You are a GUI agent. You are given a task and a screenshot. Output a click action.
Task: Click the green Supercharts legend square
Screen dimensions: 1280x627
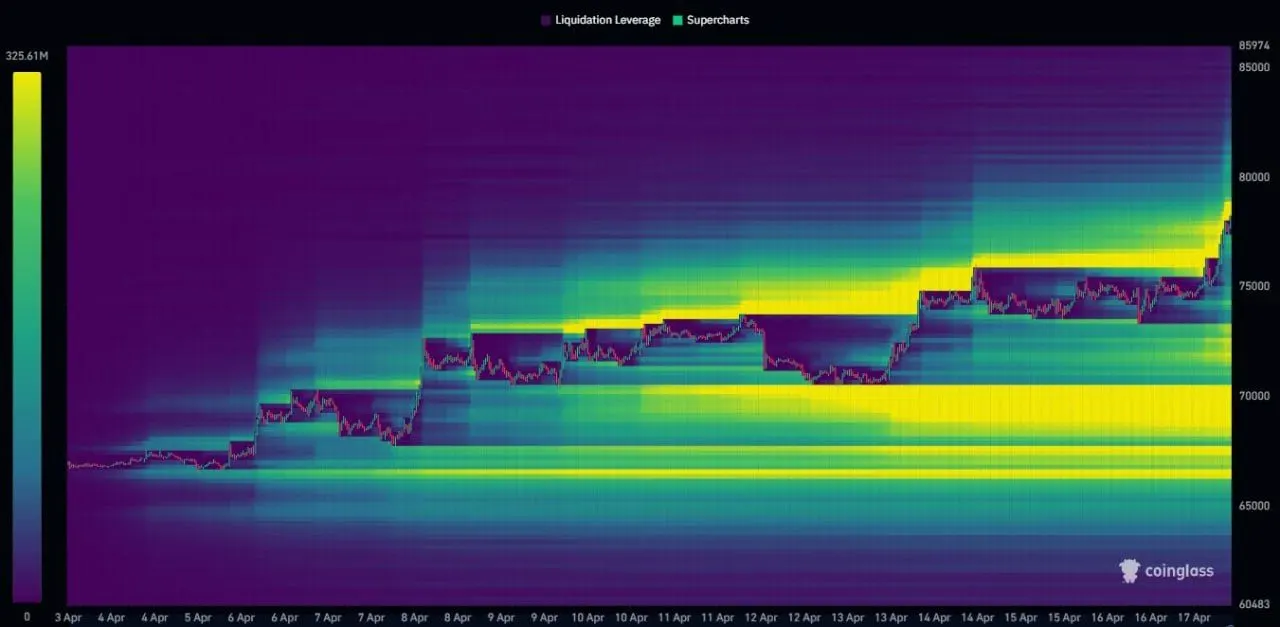point(677,20)
